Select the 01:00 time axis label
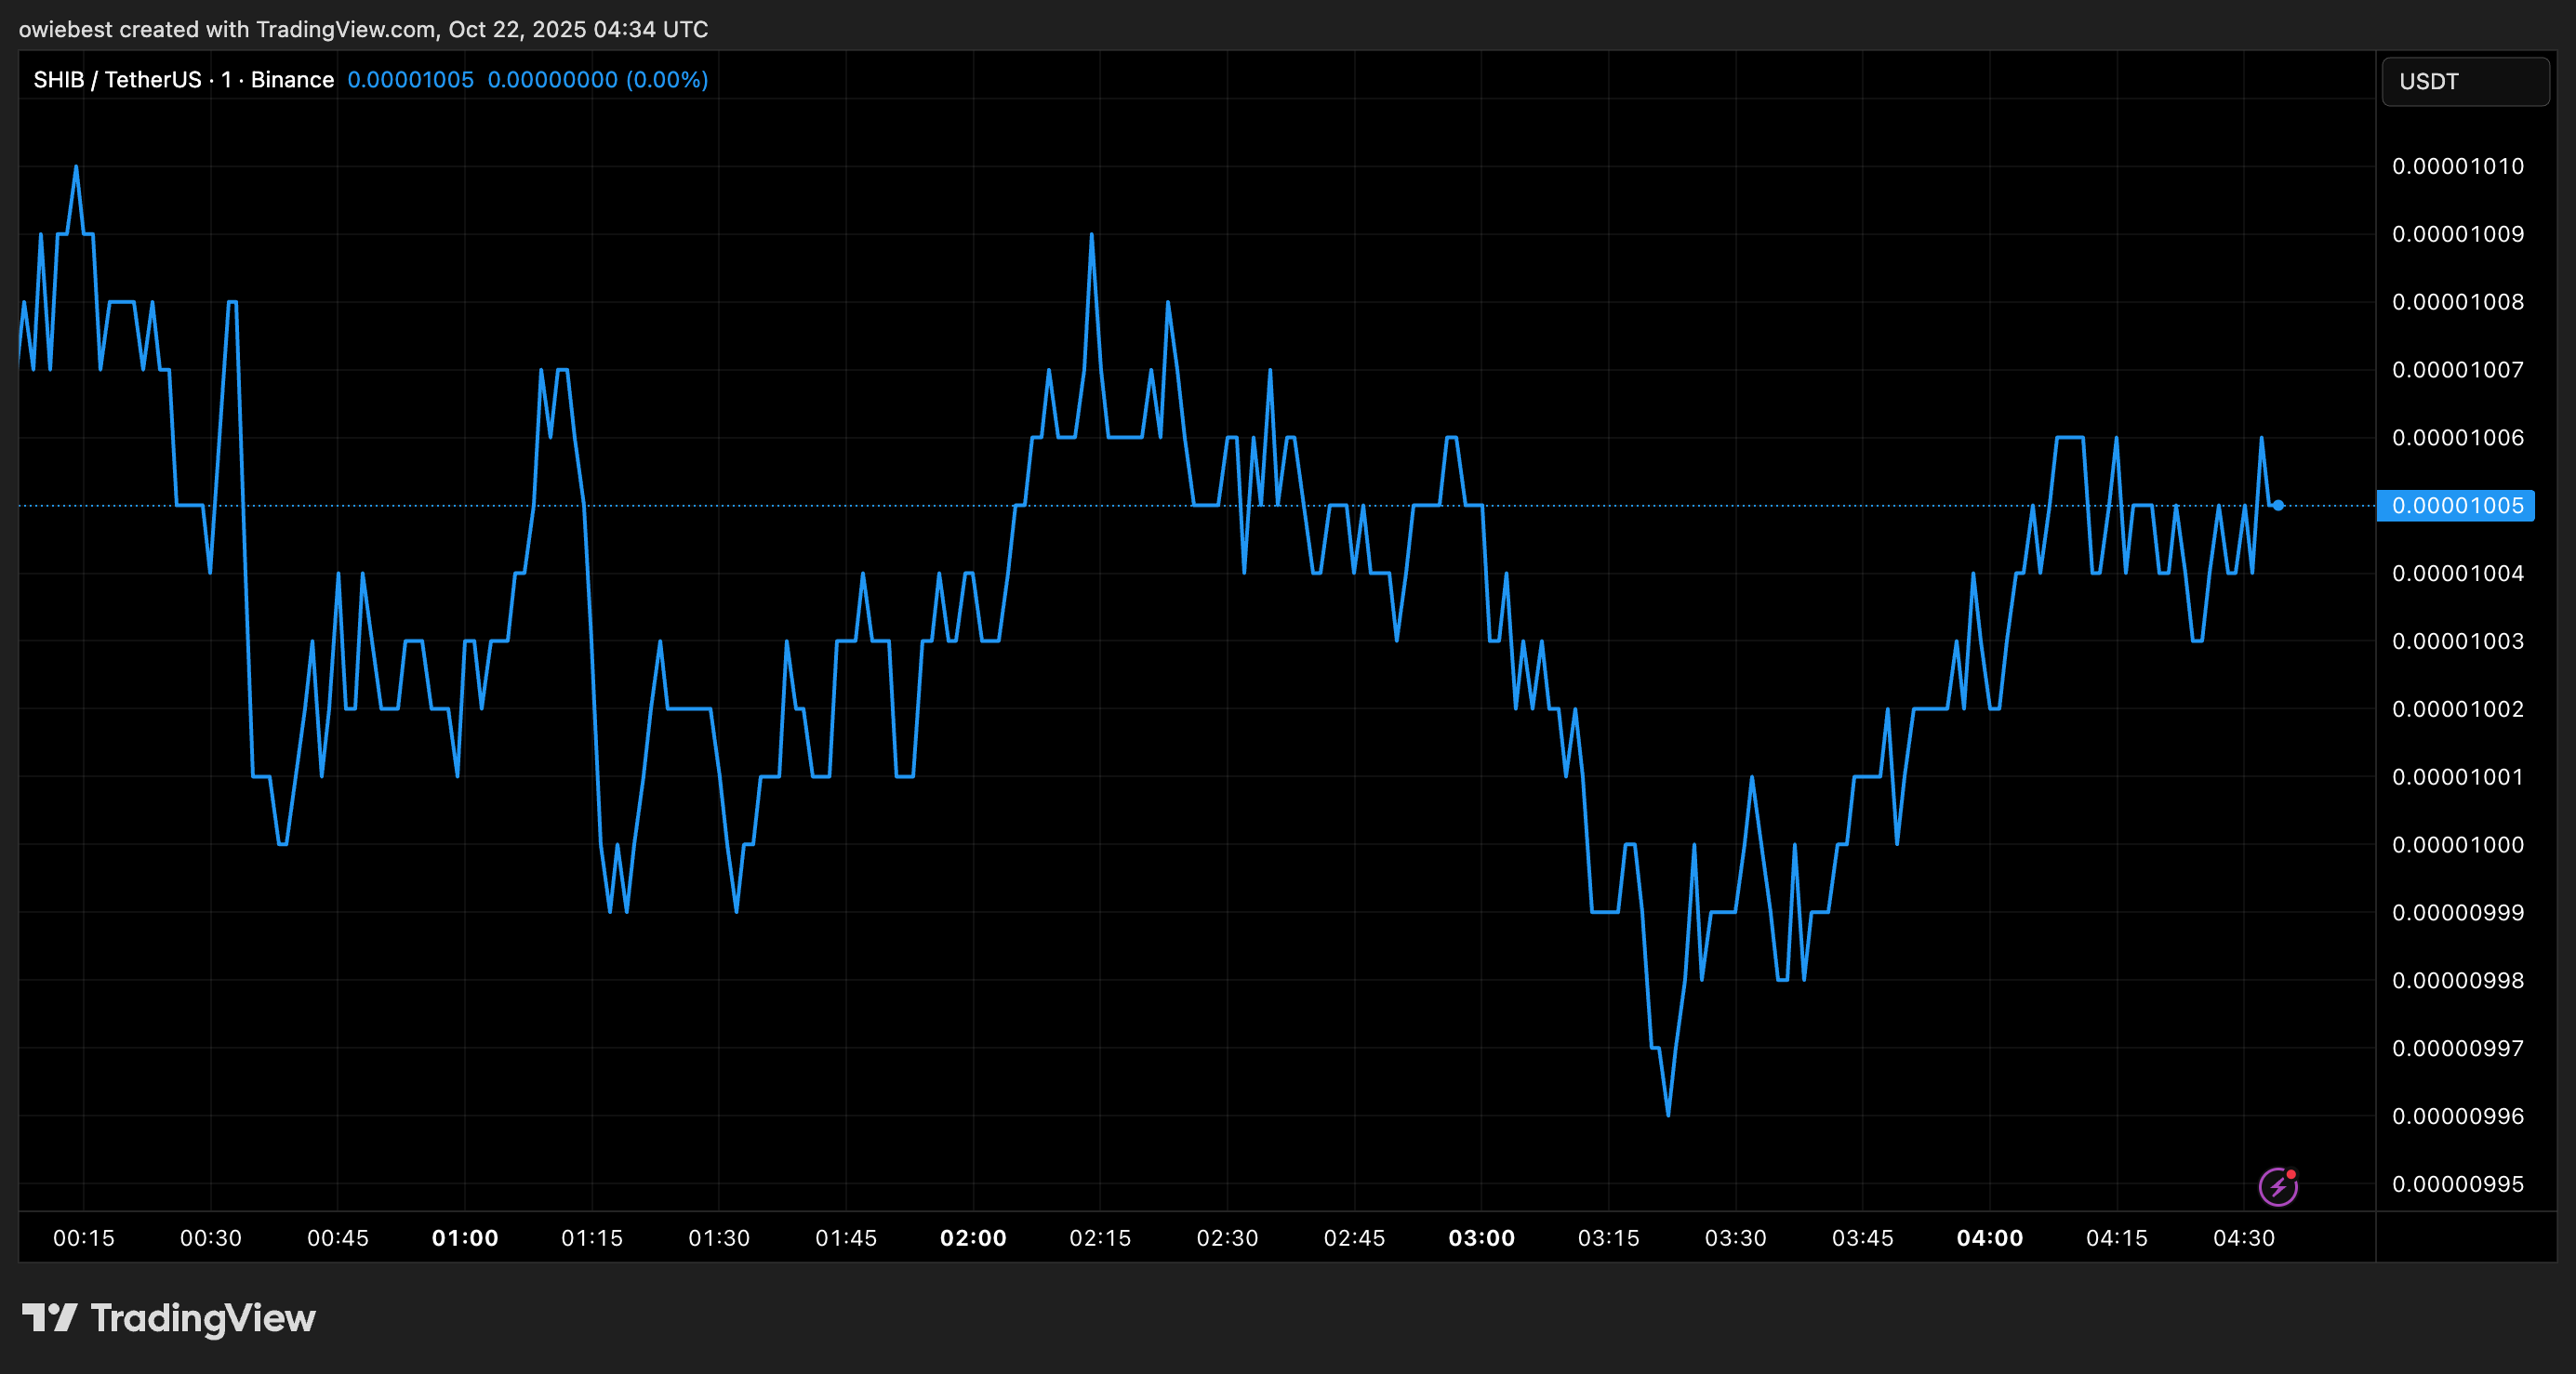 [x=465, y=1238]
